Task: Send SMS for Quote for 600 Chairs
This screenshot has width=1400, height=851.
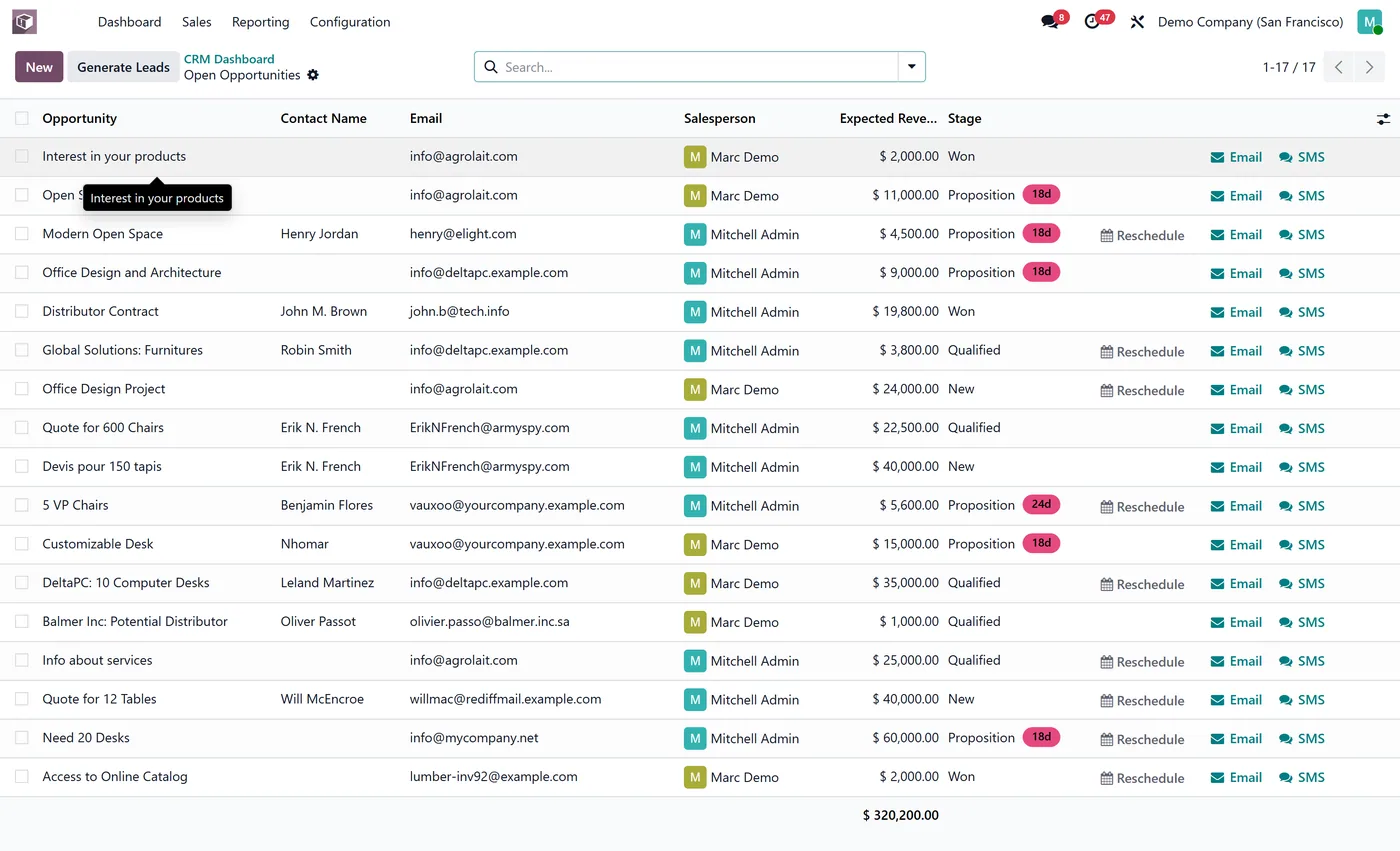Action: coord(1302,428)
